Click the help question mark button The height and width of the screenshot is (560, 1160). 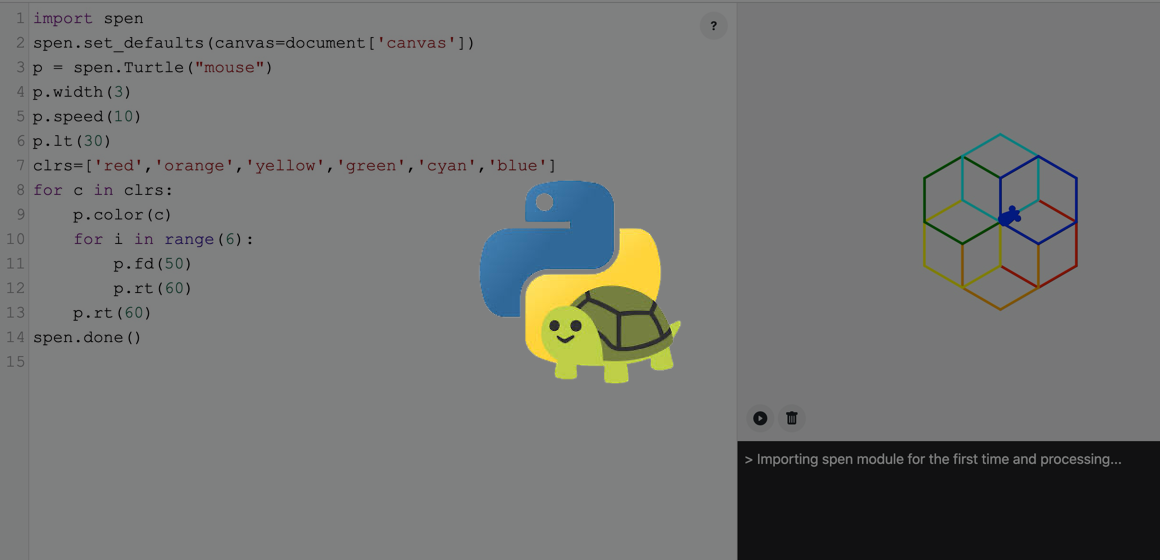click(713, 27)
